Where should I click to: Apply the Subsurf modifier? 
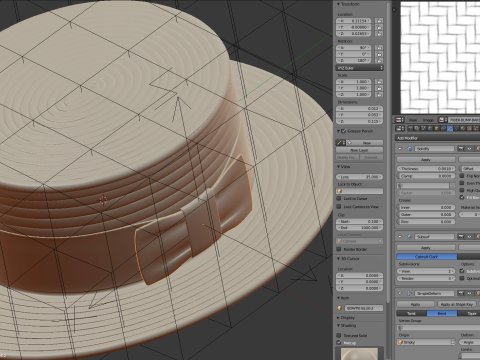point(426,248)
